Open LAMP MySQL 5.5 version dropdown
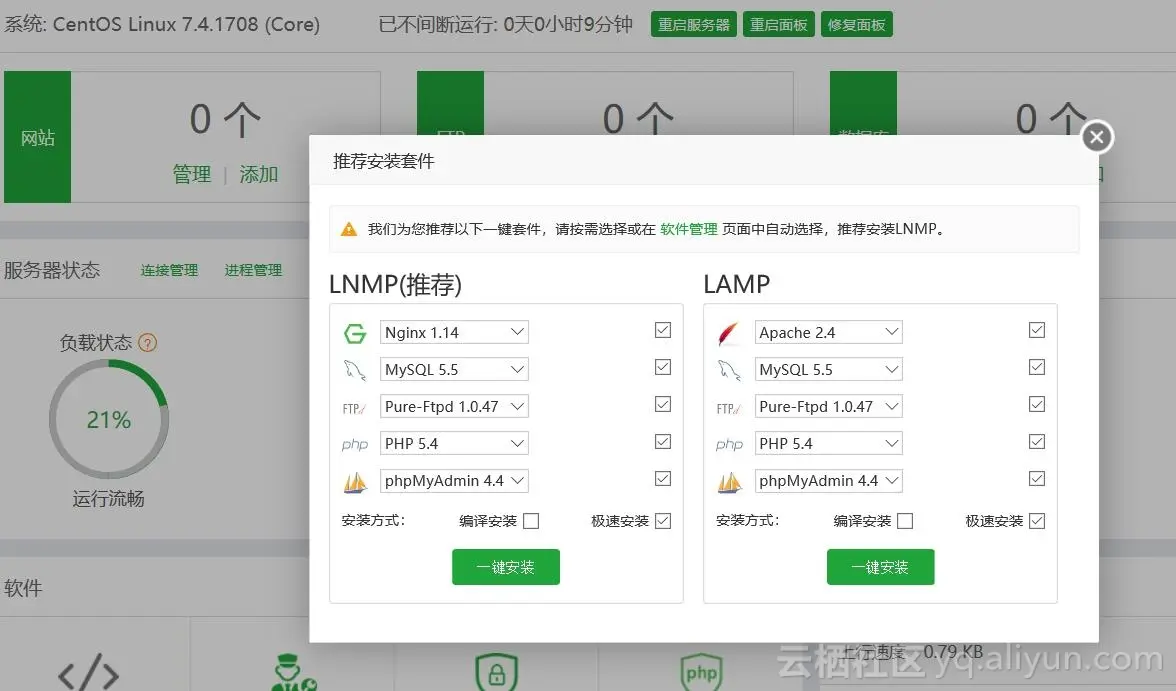 828,369
